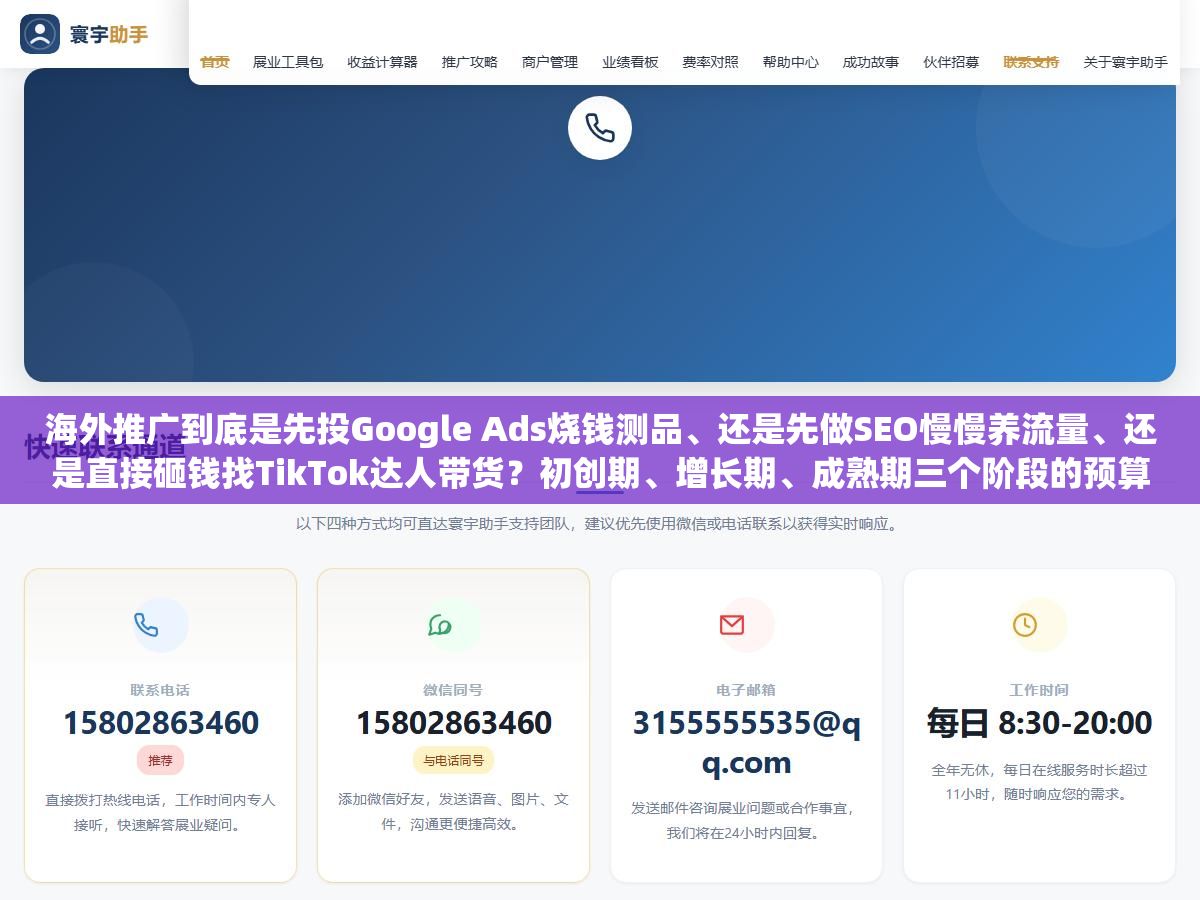Image resolution: width=1200 pixels, height=900 pixels.
Task: Open 帮助中心 from the navigation bar
Action: click(x=791, y=62)
